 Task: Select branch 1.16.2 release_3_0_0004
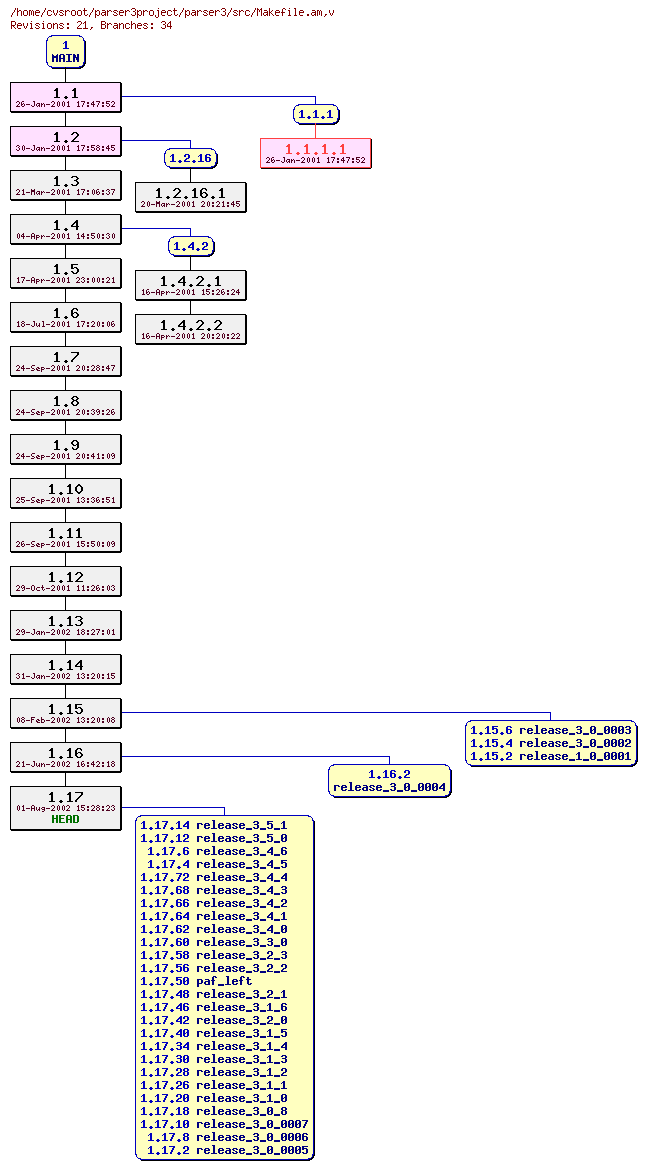[389, 781]
